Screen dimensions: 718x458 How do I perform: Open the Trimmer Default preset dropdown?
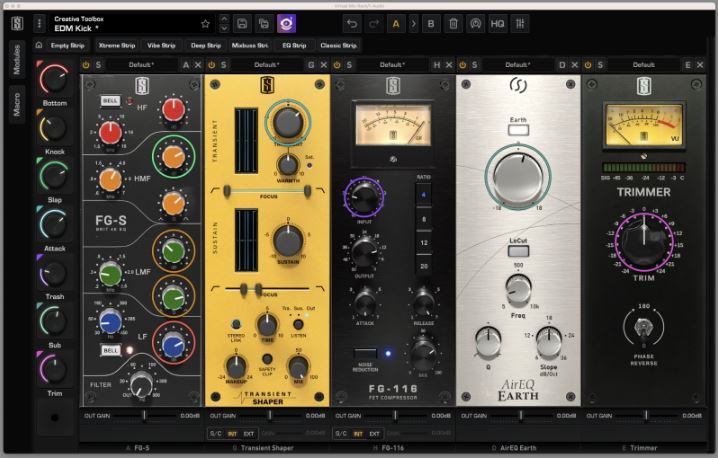point(643,65)
